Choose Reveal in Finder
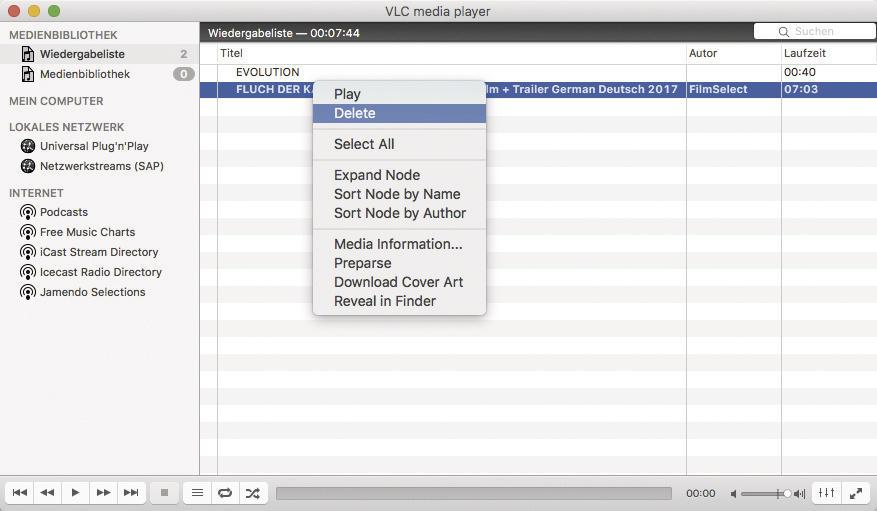 click(399, 301)
